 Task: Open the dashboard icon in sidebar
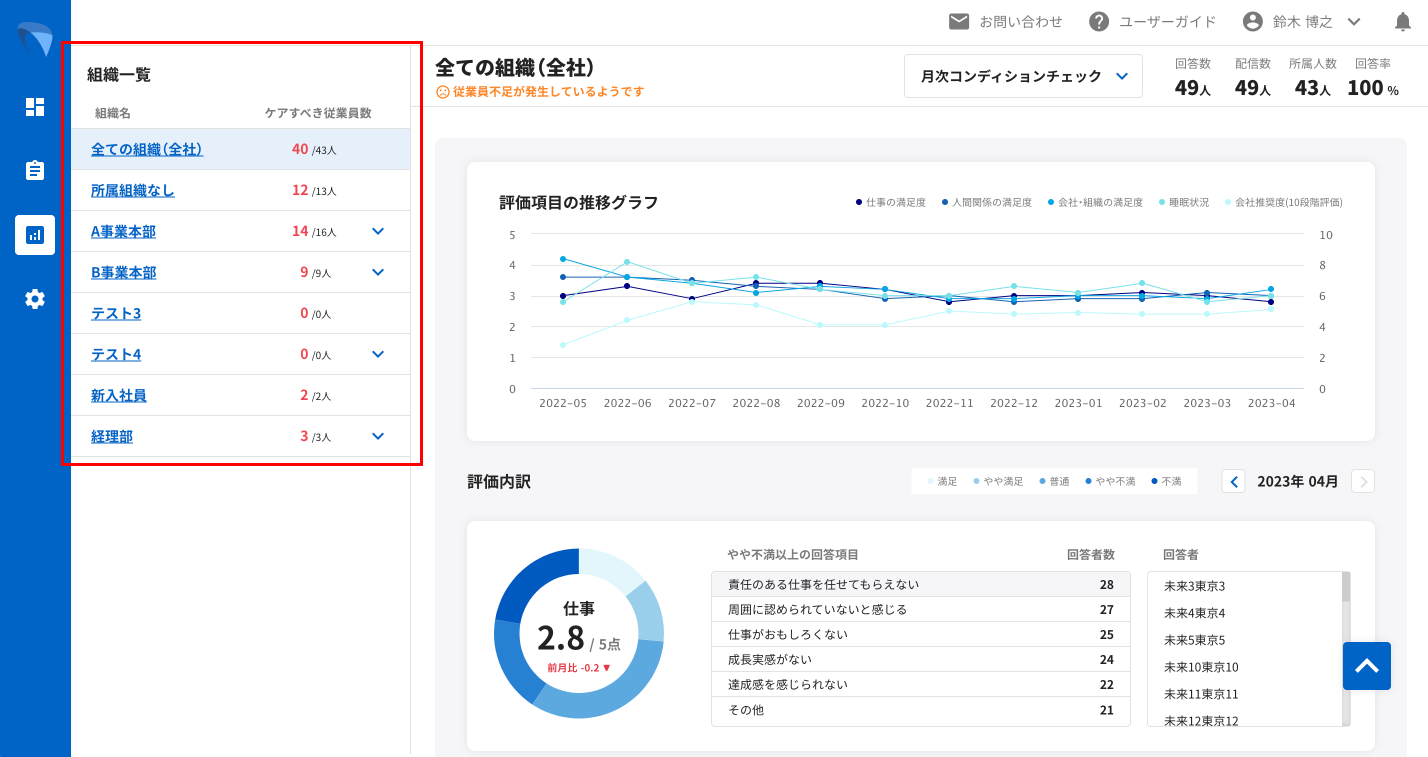tap(35, 107)
